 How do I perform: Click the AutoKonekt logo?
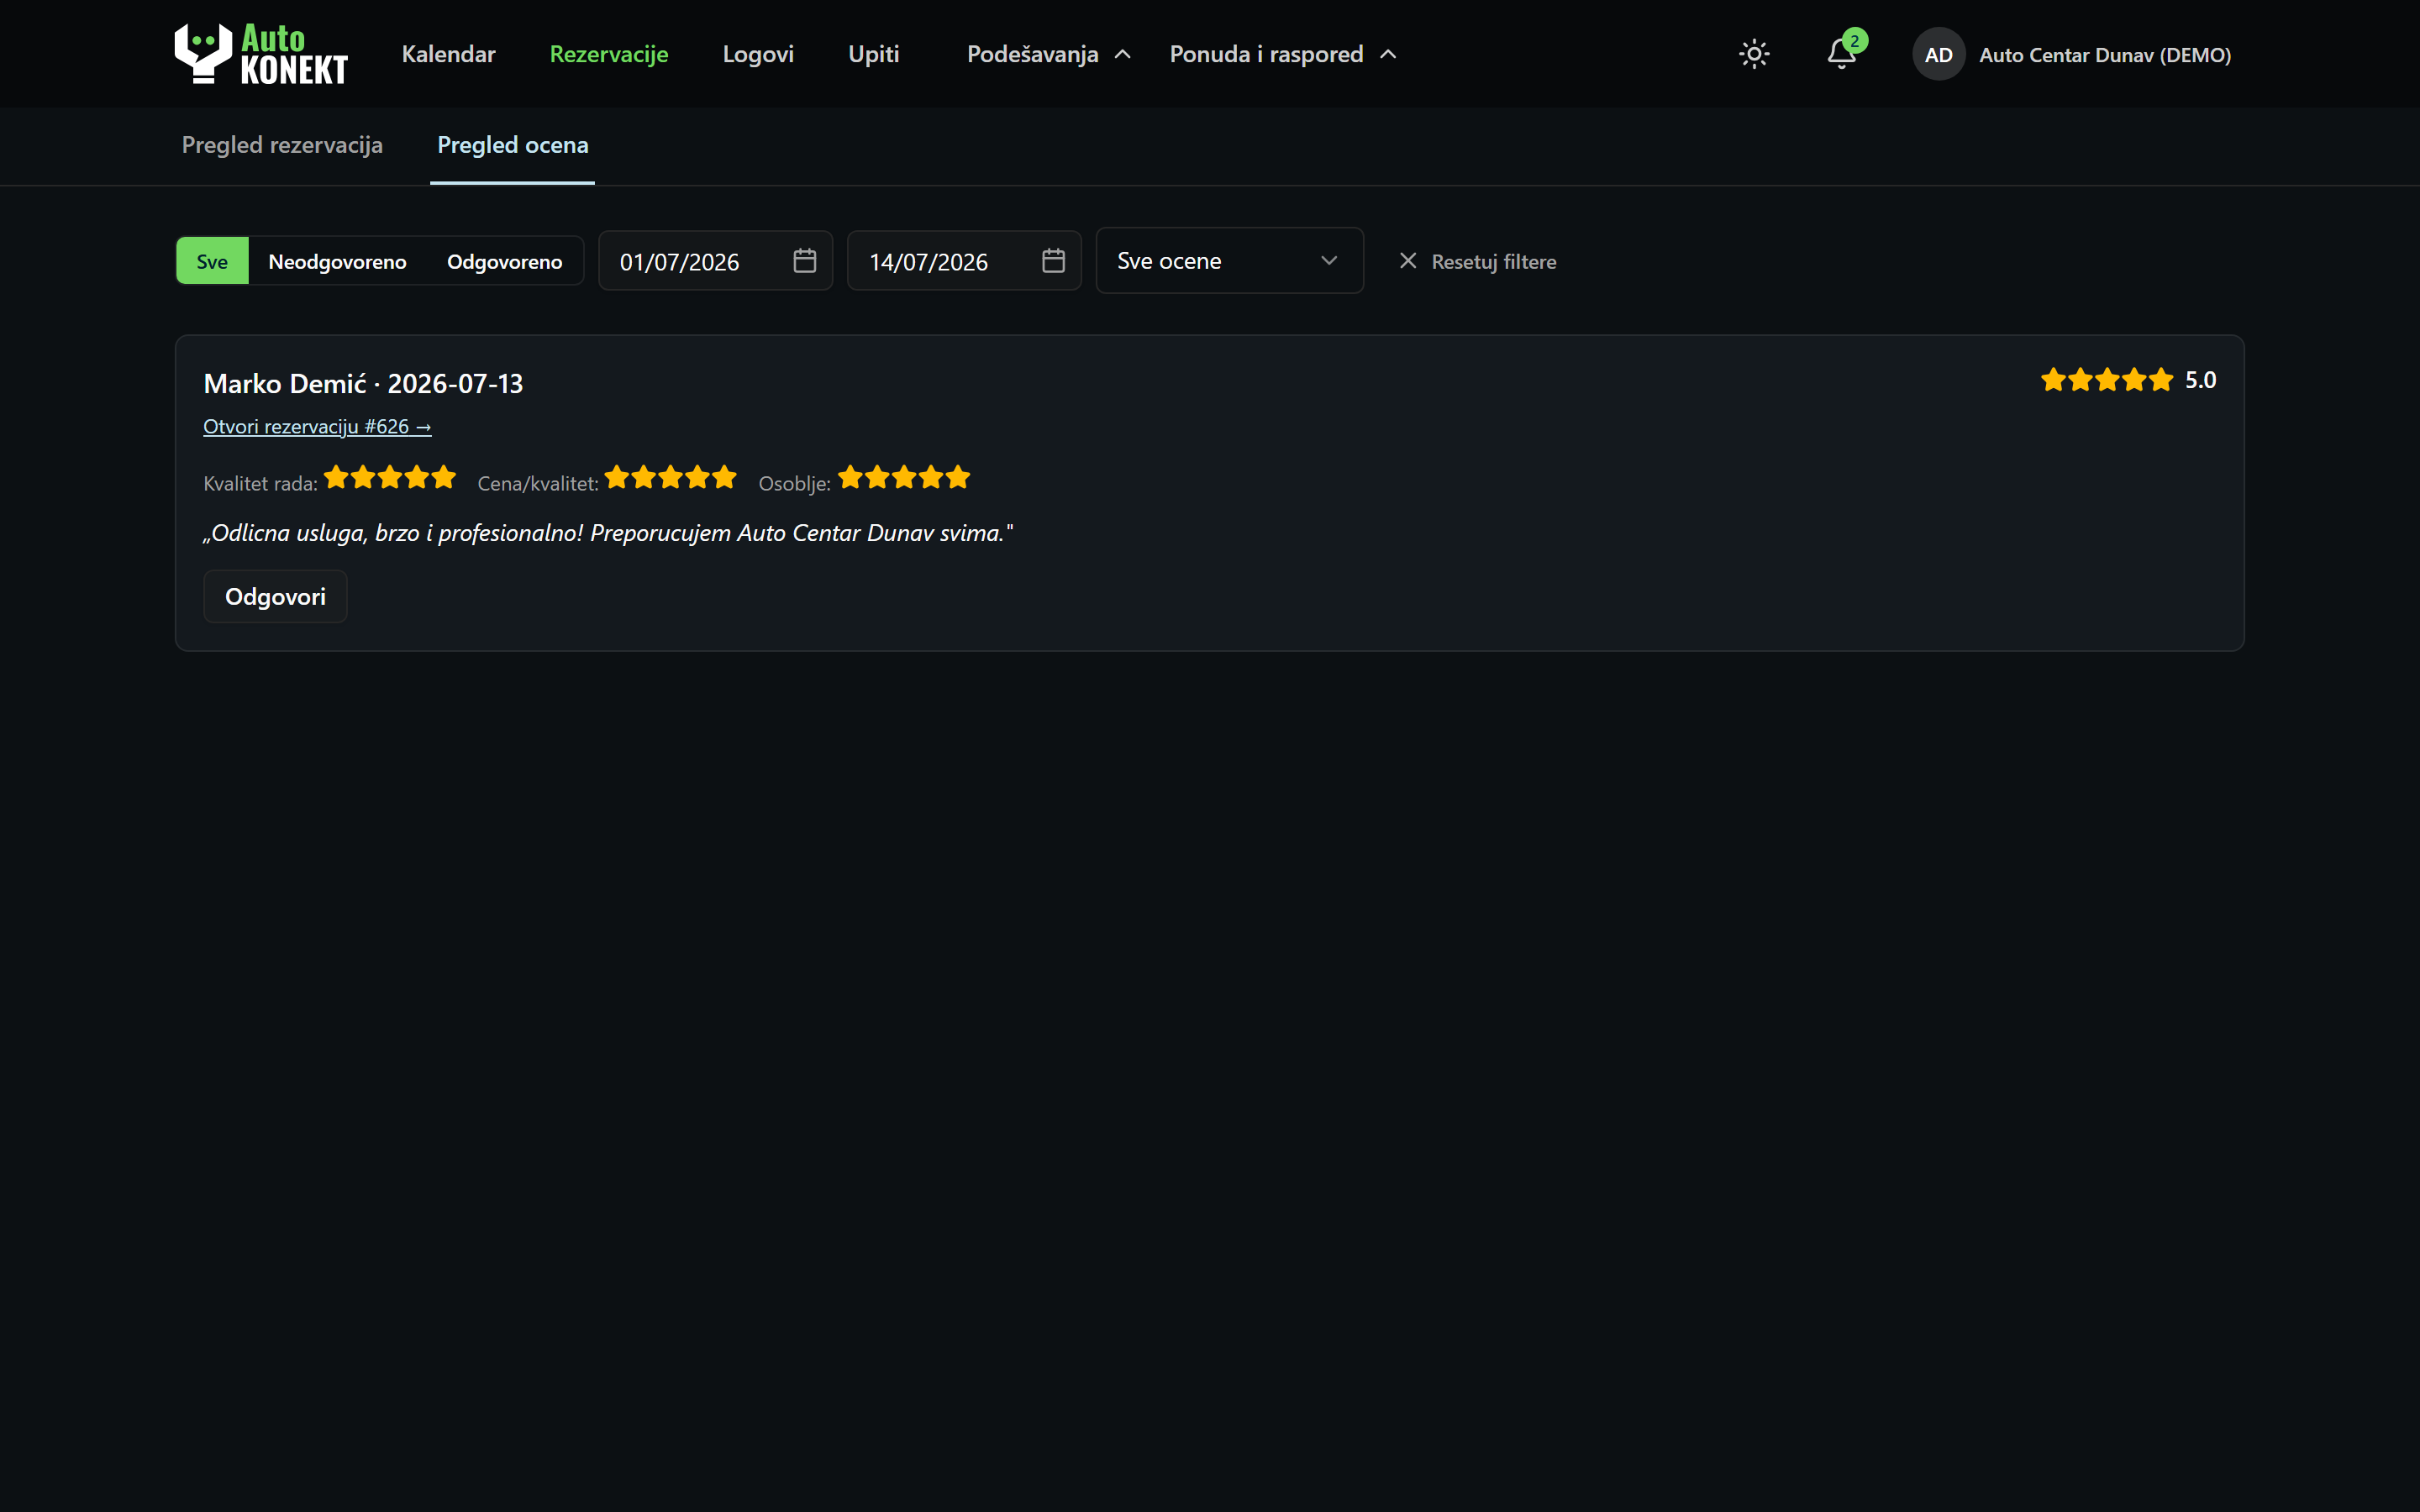point(261,54)
